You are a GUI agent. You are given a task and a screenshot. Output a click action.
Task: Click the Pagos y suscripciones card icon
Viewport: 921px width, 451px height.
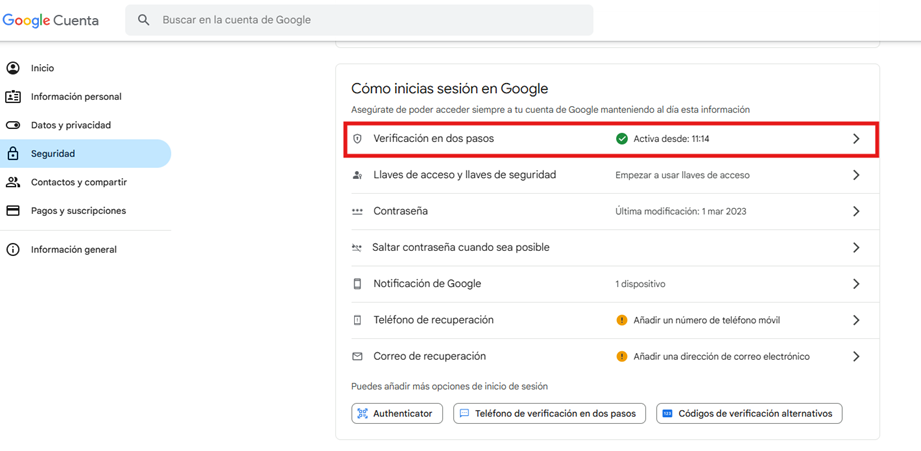click(x=13, y=210)
